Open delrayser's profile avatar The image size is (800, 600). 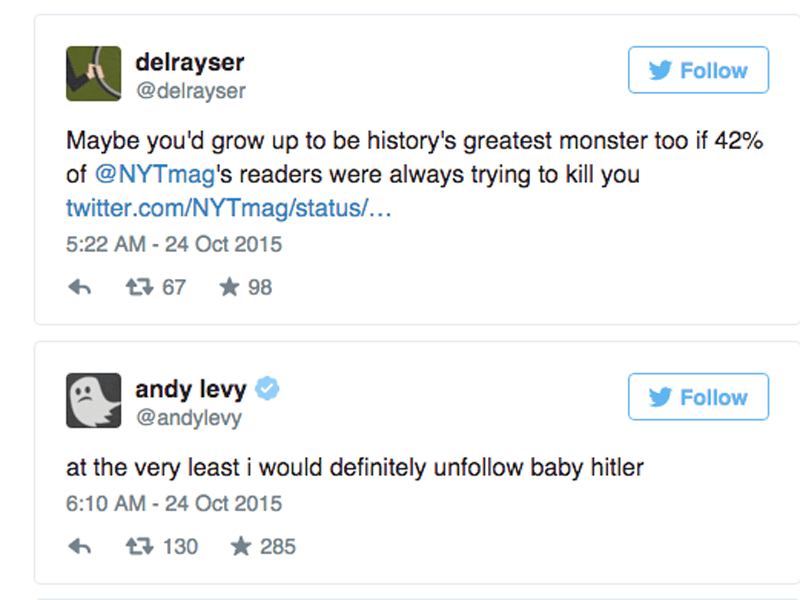(93, 73)
